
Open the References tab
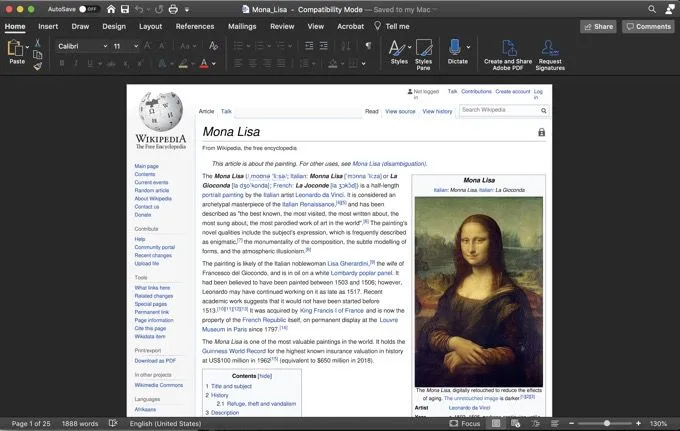click(x=195, y=26)
